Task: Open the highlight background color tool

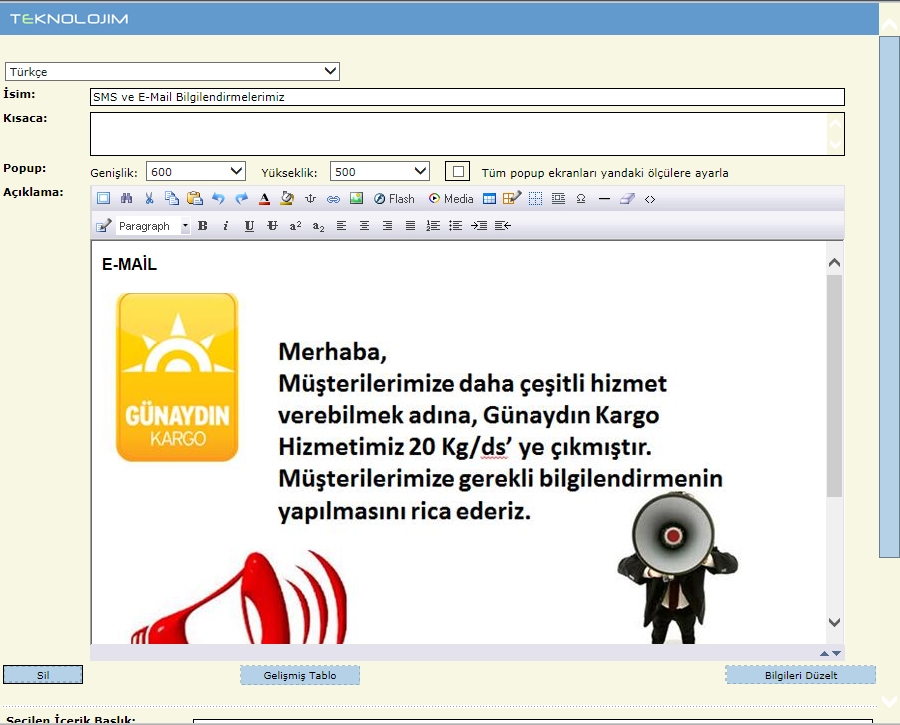Action: (287, 199)
